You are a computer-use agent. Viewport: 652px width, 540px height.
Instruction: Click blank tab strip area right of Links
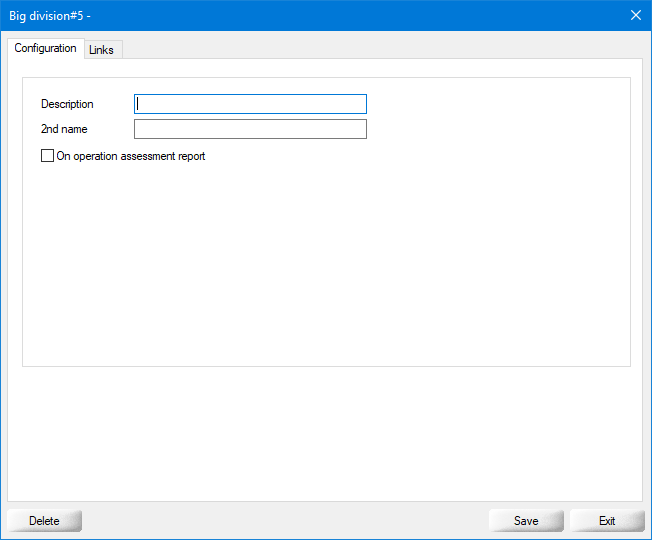[380, 48]
